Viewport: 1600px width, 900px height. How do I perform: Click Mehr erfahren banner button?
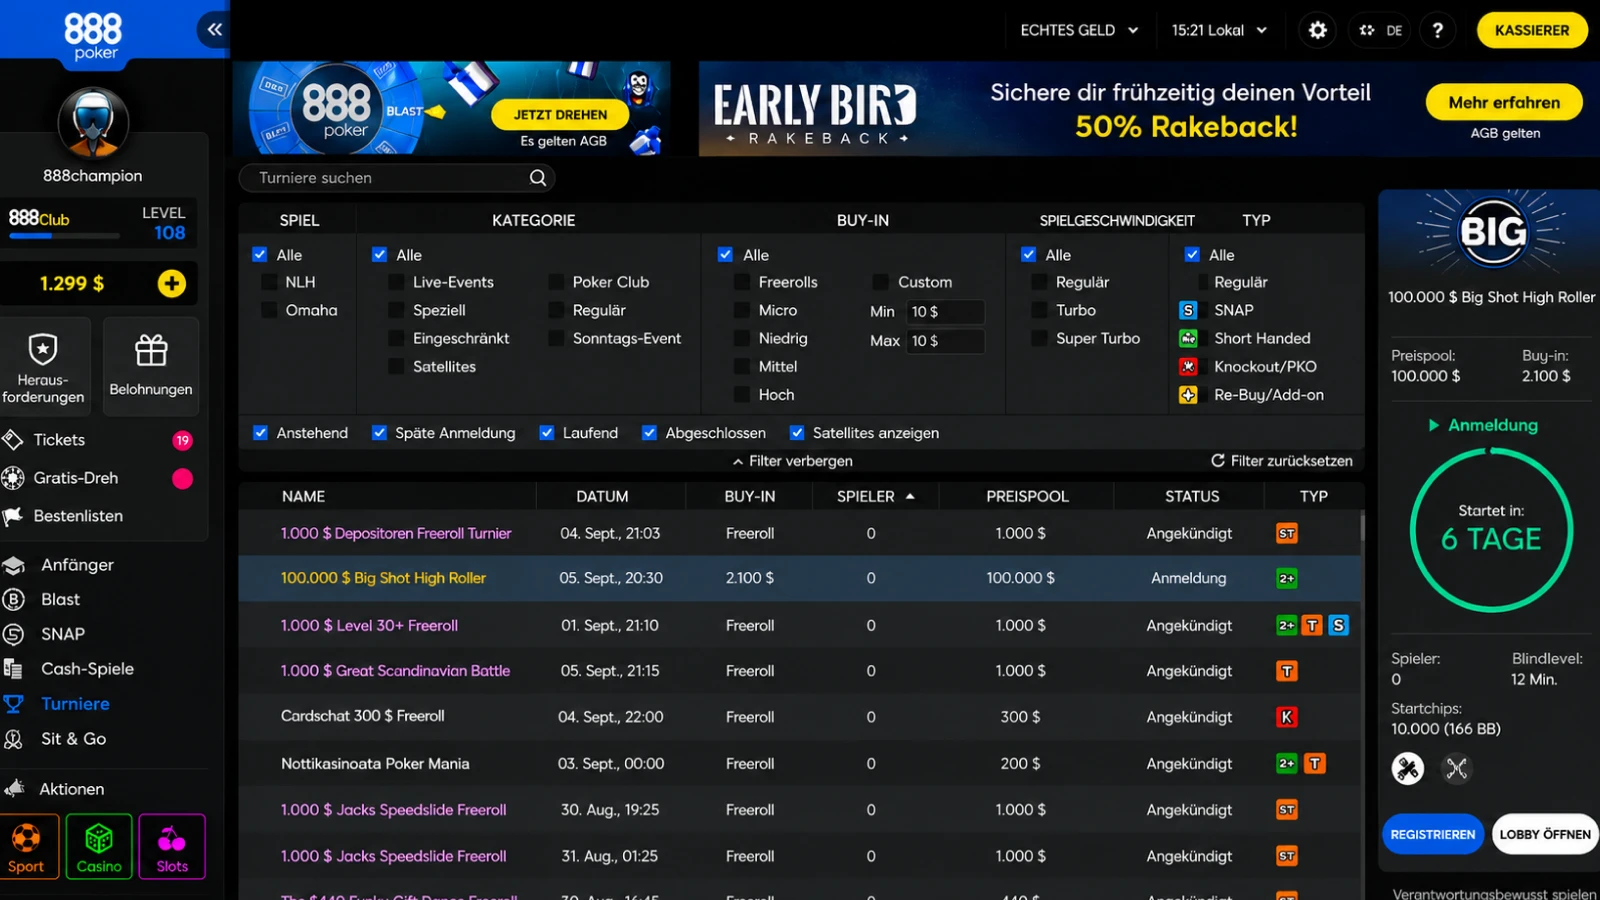tap(1504, 102)
